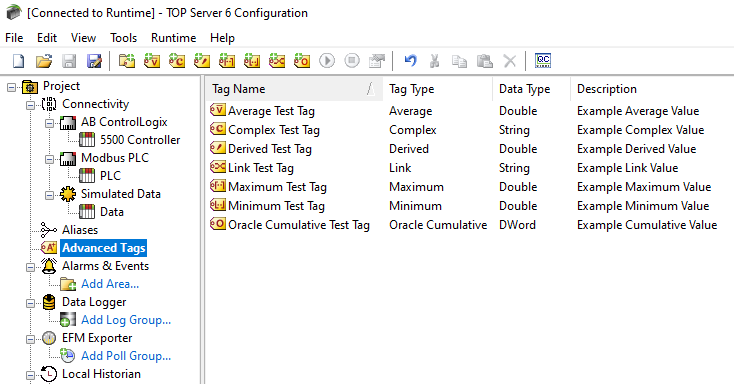Open the Tools menu
Image resolution: width=734 pixels, height=384 pixels.
click(x=124, y=38)
